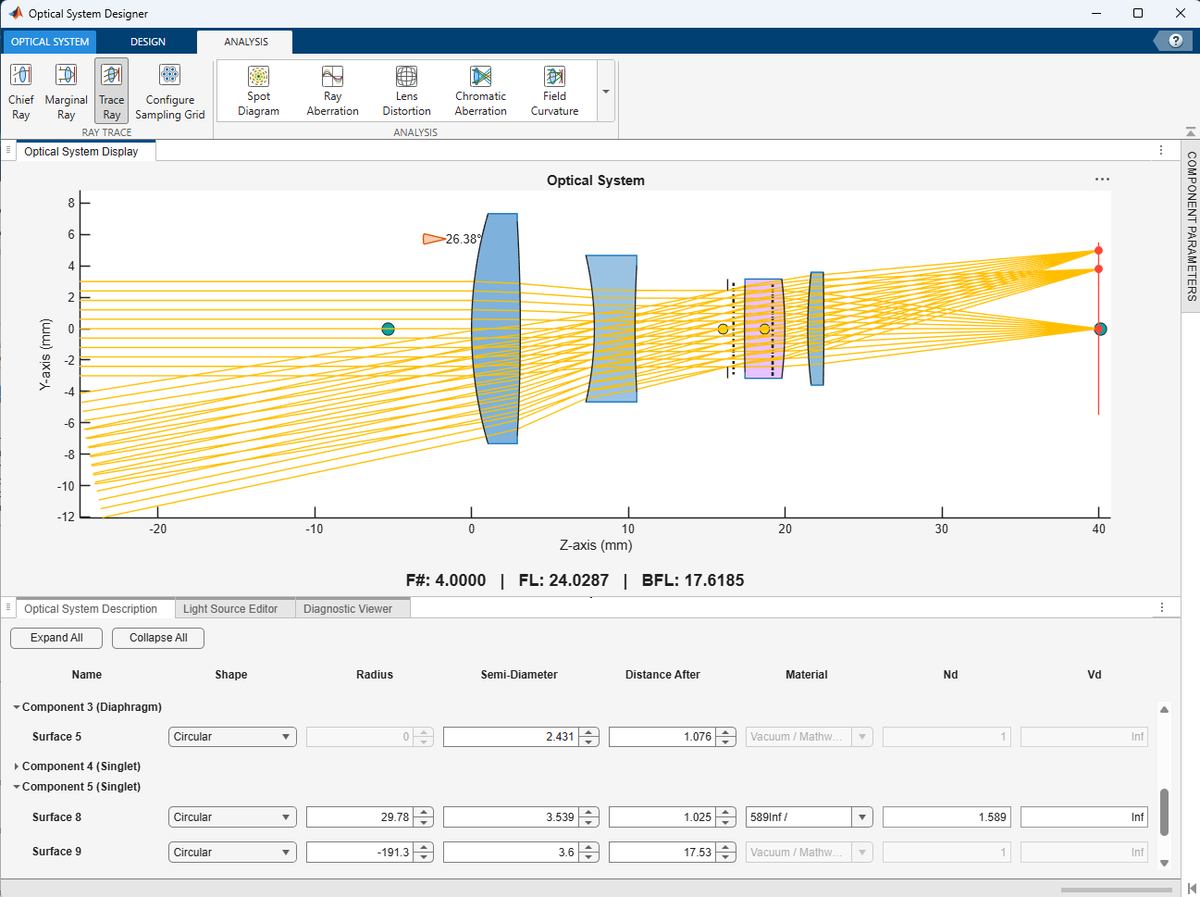Click Surface 8 semi-diameter field 3.539

coord(511,817)
